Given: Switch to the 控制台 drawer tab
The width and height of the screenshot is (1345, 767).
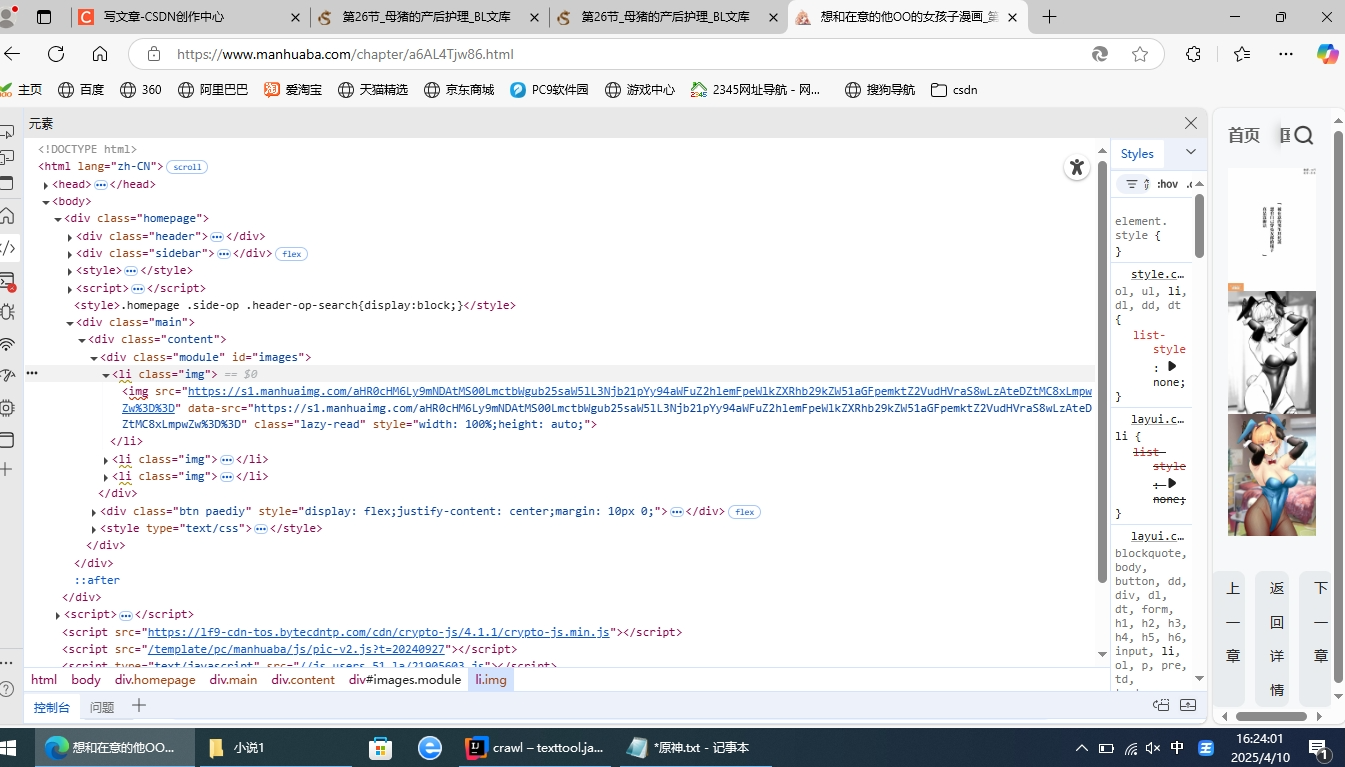Looking at the screenshot, I should tap(52, 707).
